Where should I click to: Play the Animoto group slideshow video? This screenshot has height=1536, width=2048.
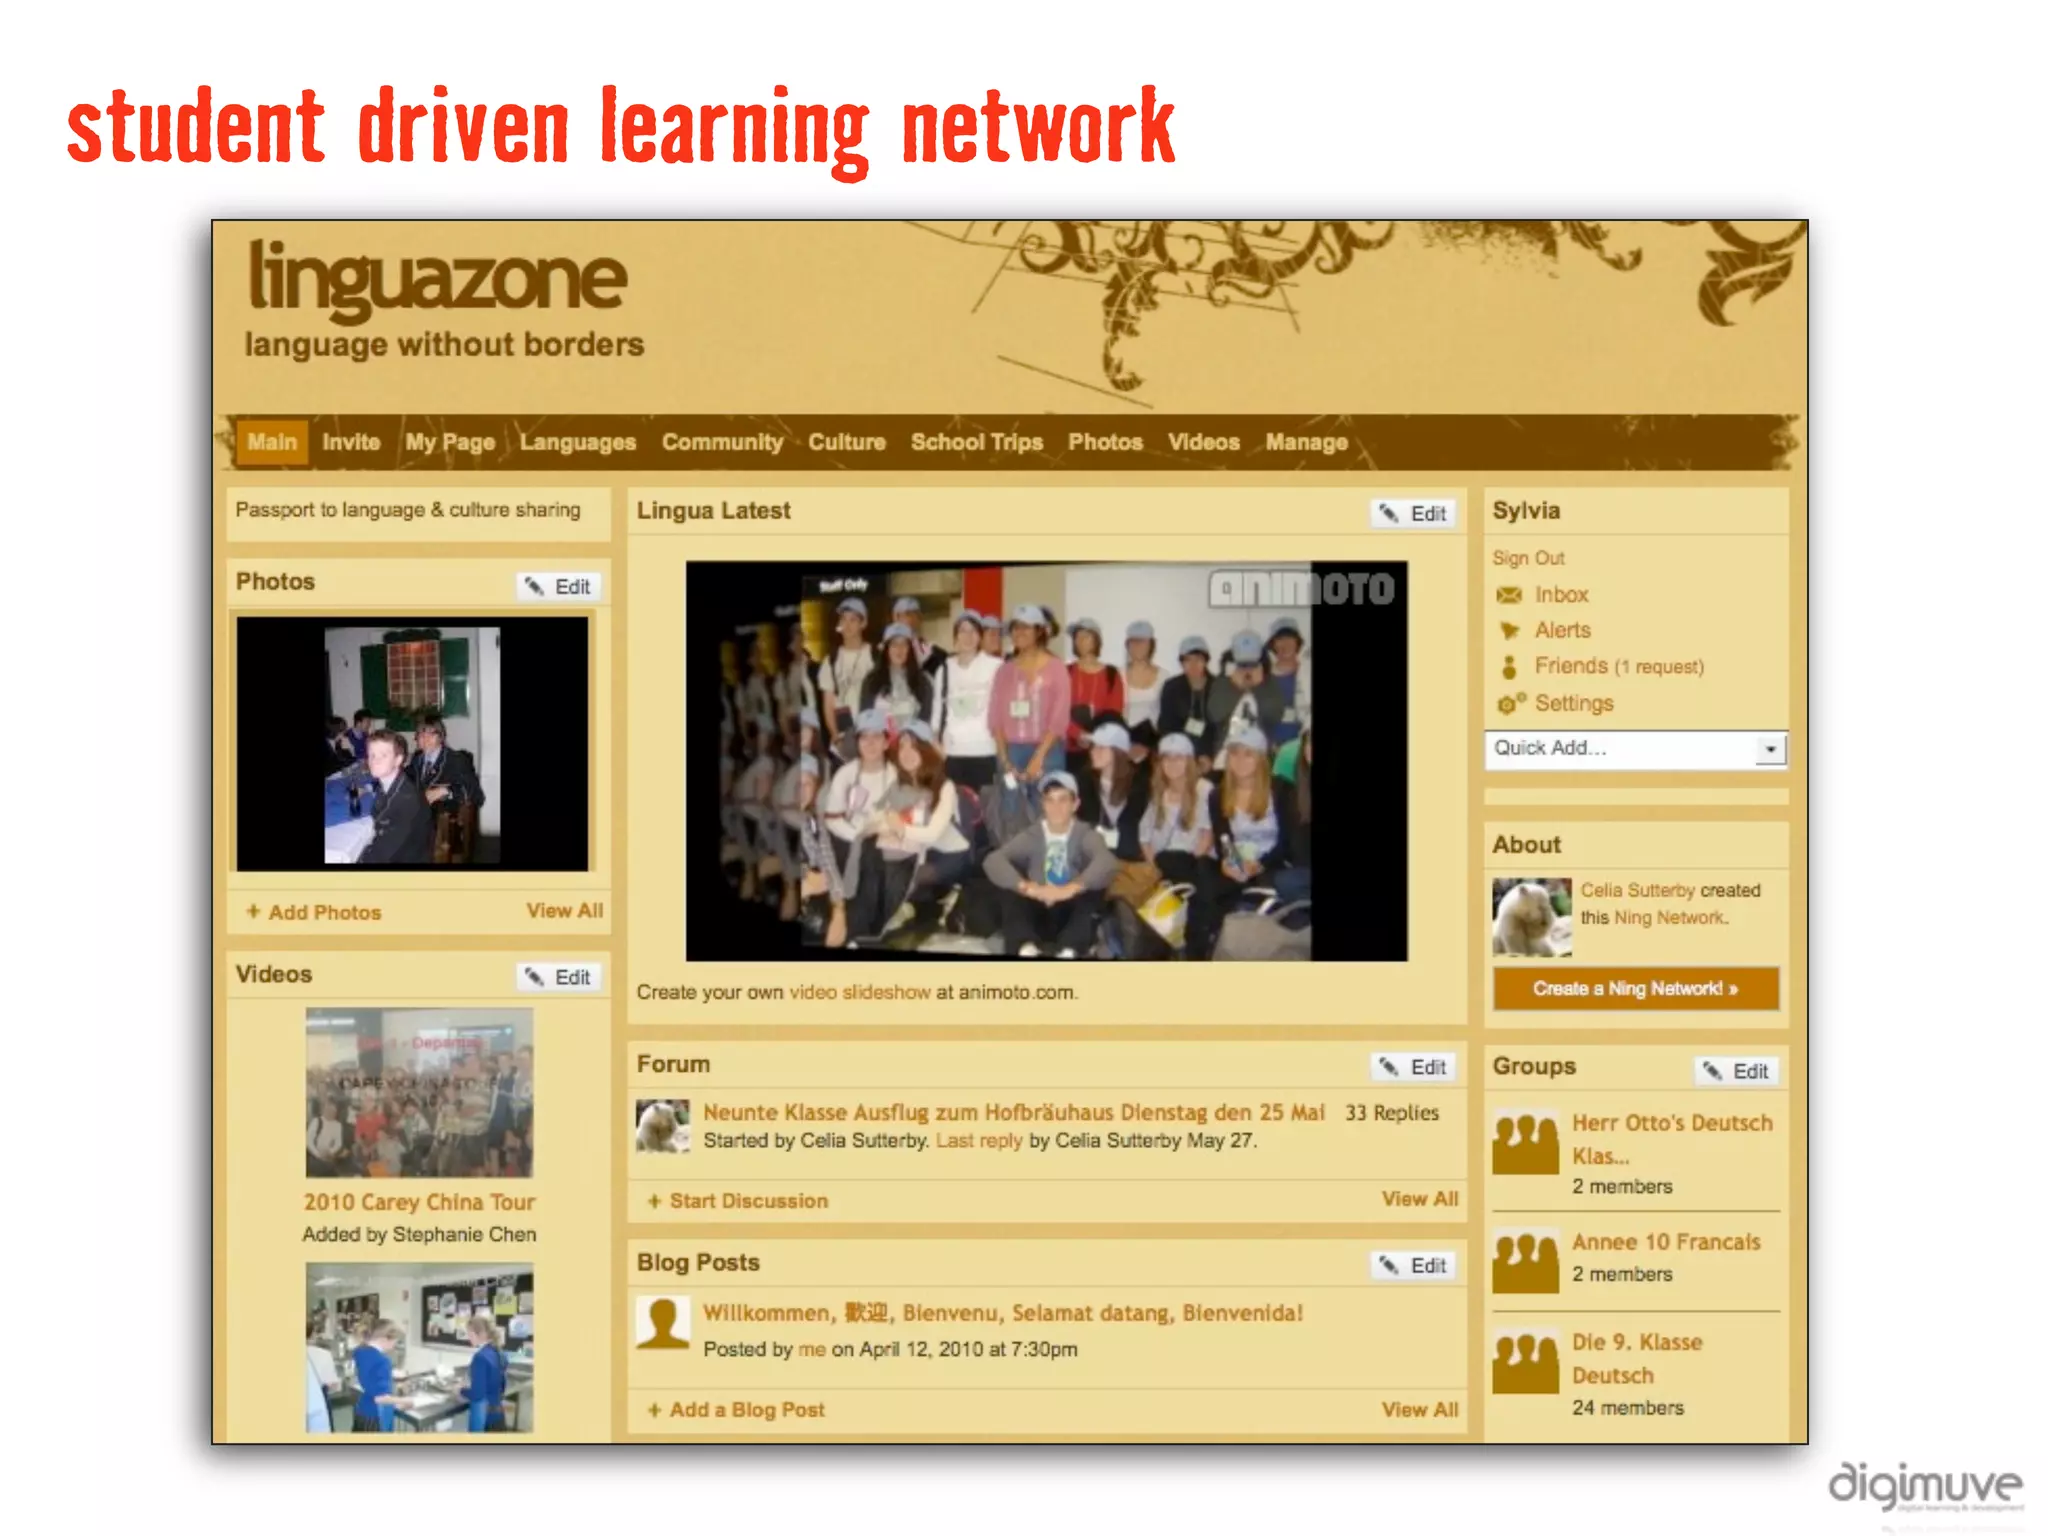click(x=1046, y=761)
